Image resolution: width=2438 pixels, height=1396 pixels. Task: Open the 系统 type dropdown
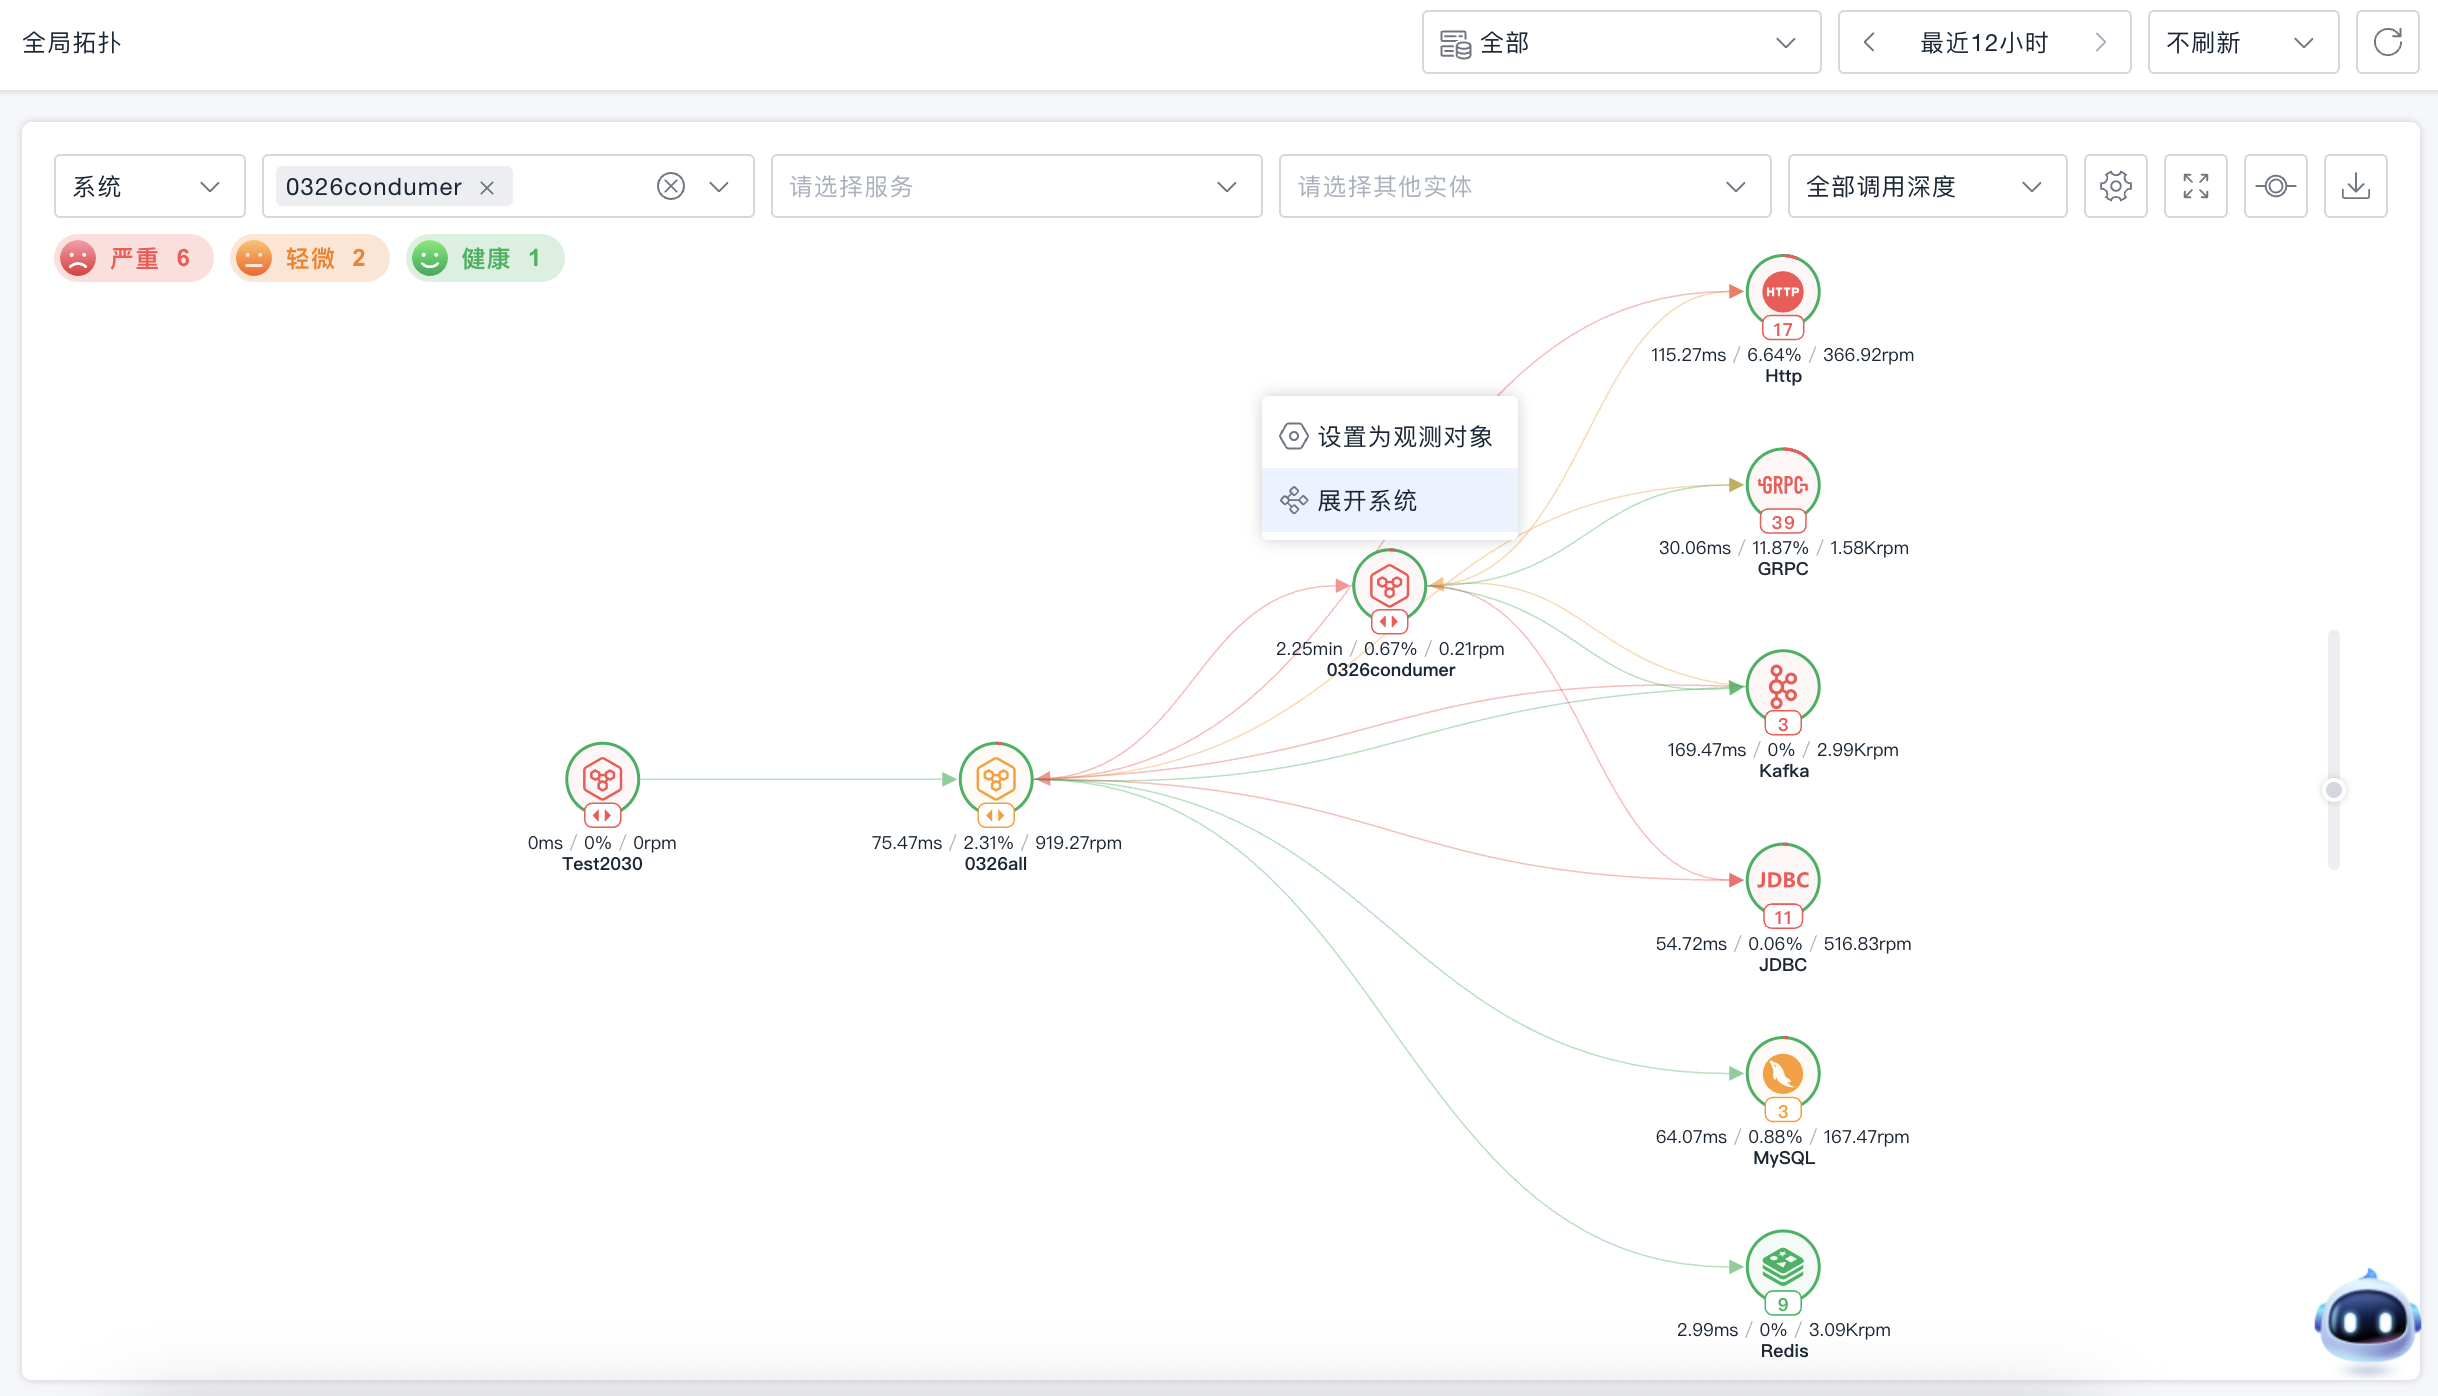point(149,186)
